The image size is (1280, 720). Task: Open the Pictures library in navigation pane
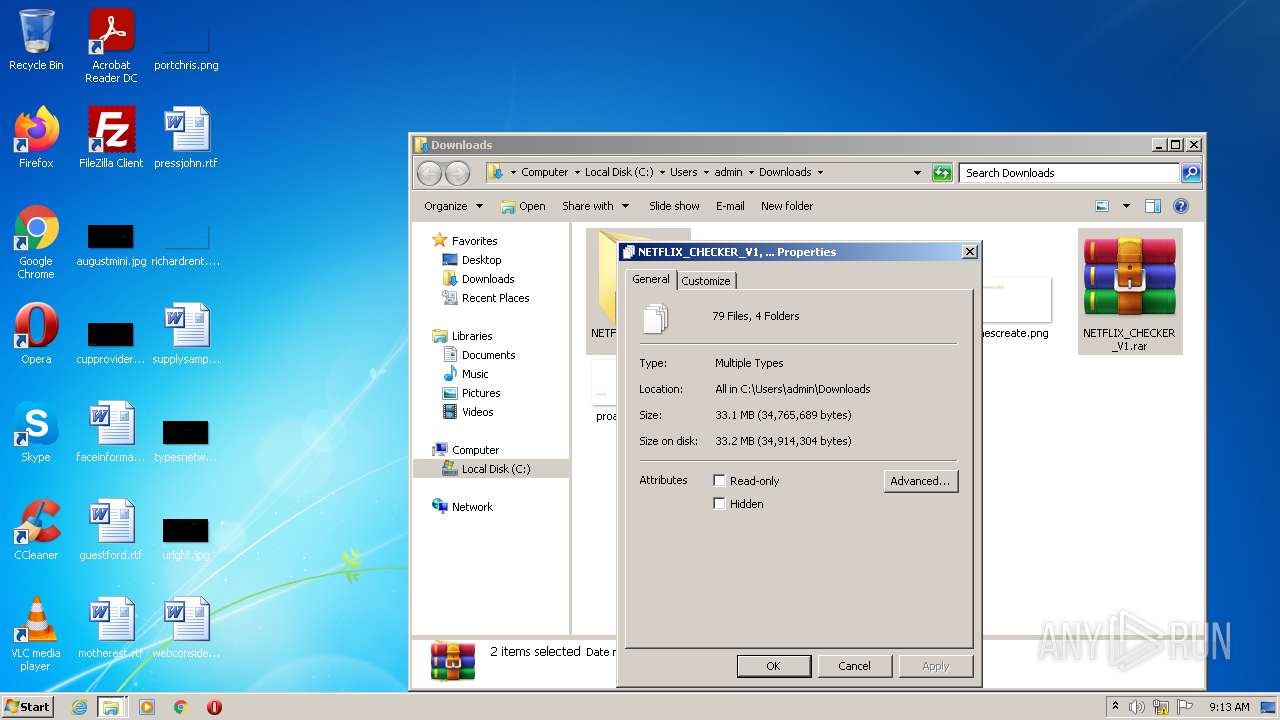pos(471,393)
